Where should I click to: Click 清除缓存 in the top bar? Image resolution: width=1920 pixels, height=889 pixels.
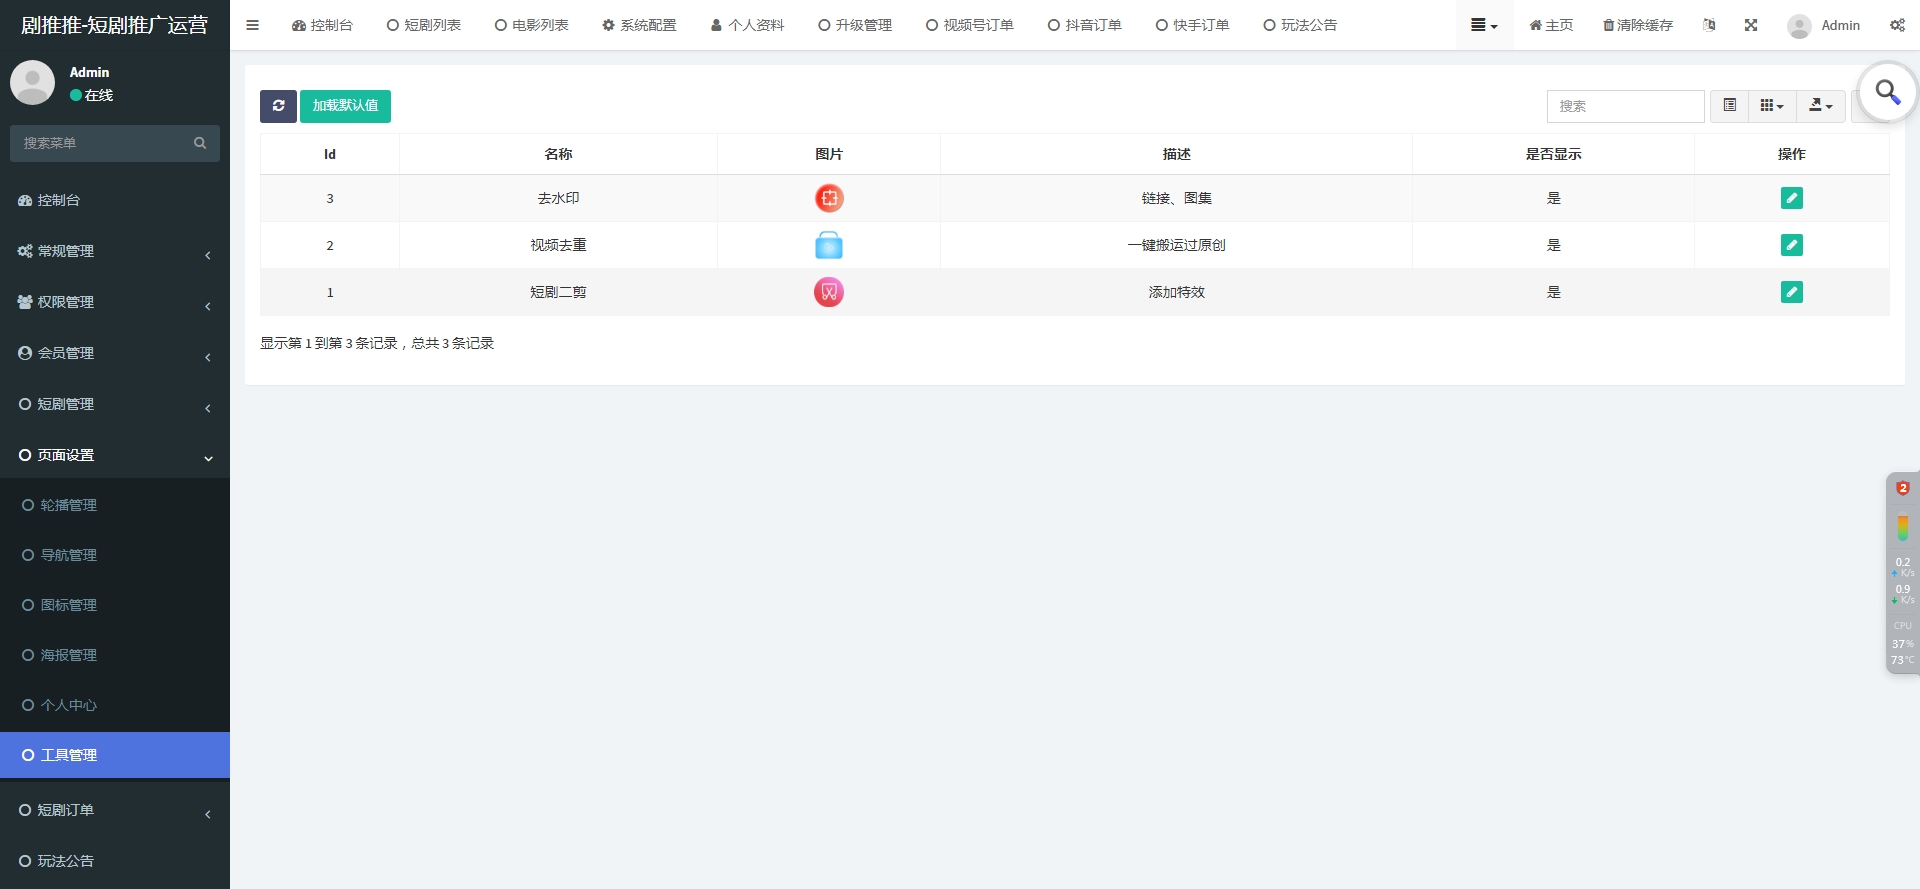[1638, 25]
